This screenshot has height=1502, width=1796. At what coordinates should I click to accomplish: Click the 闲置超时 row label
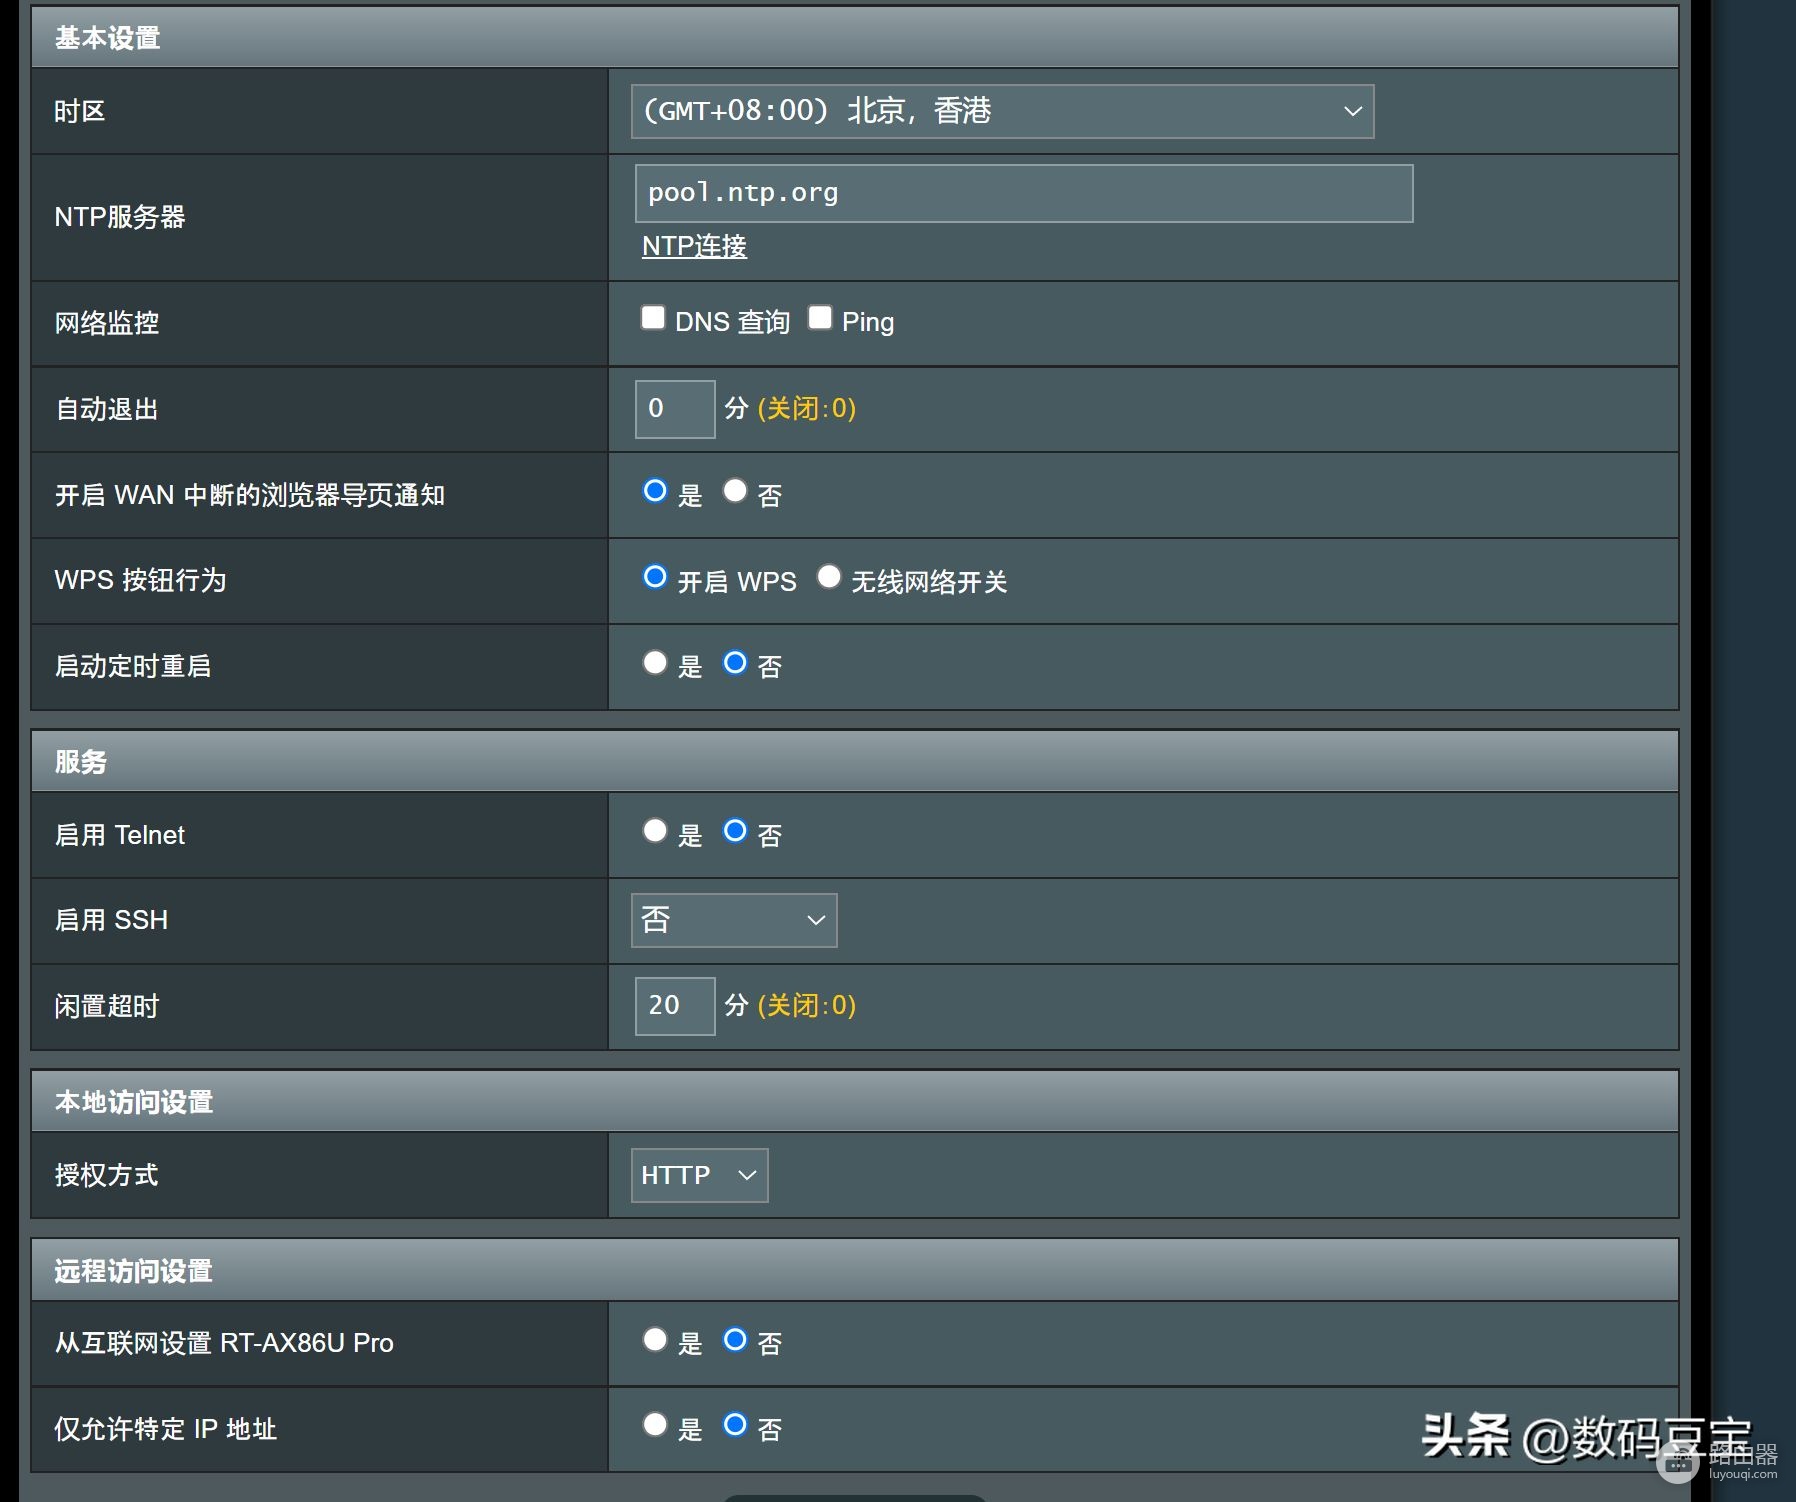tap(107, 1006)
